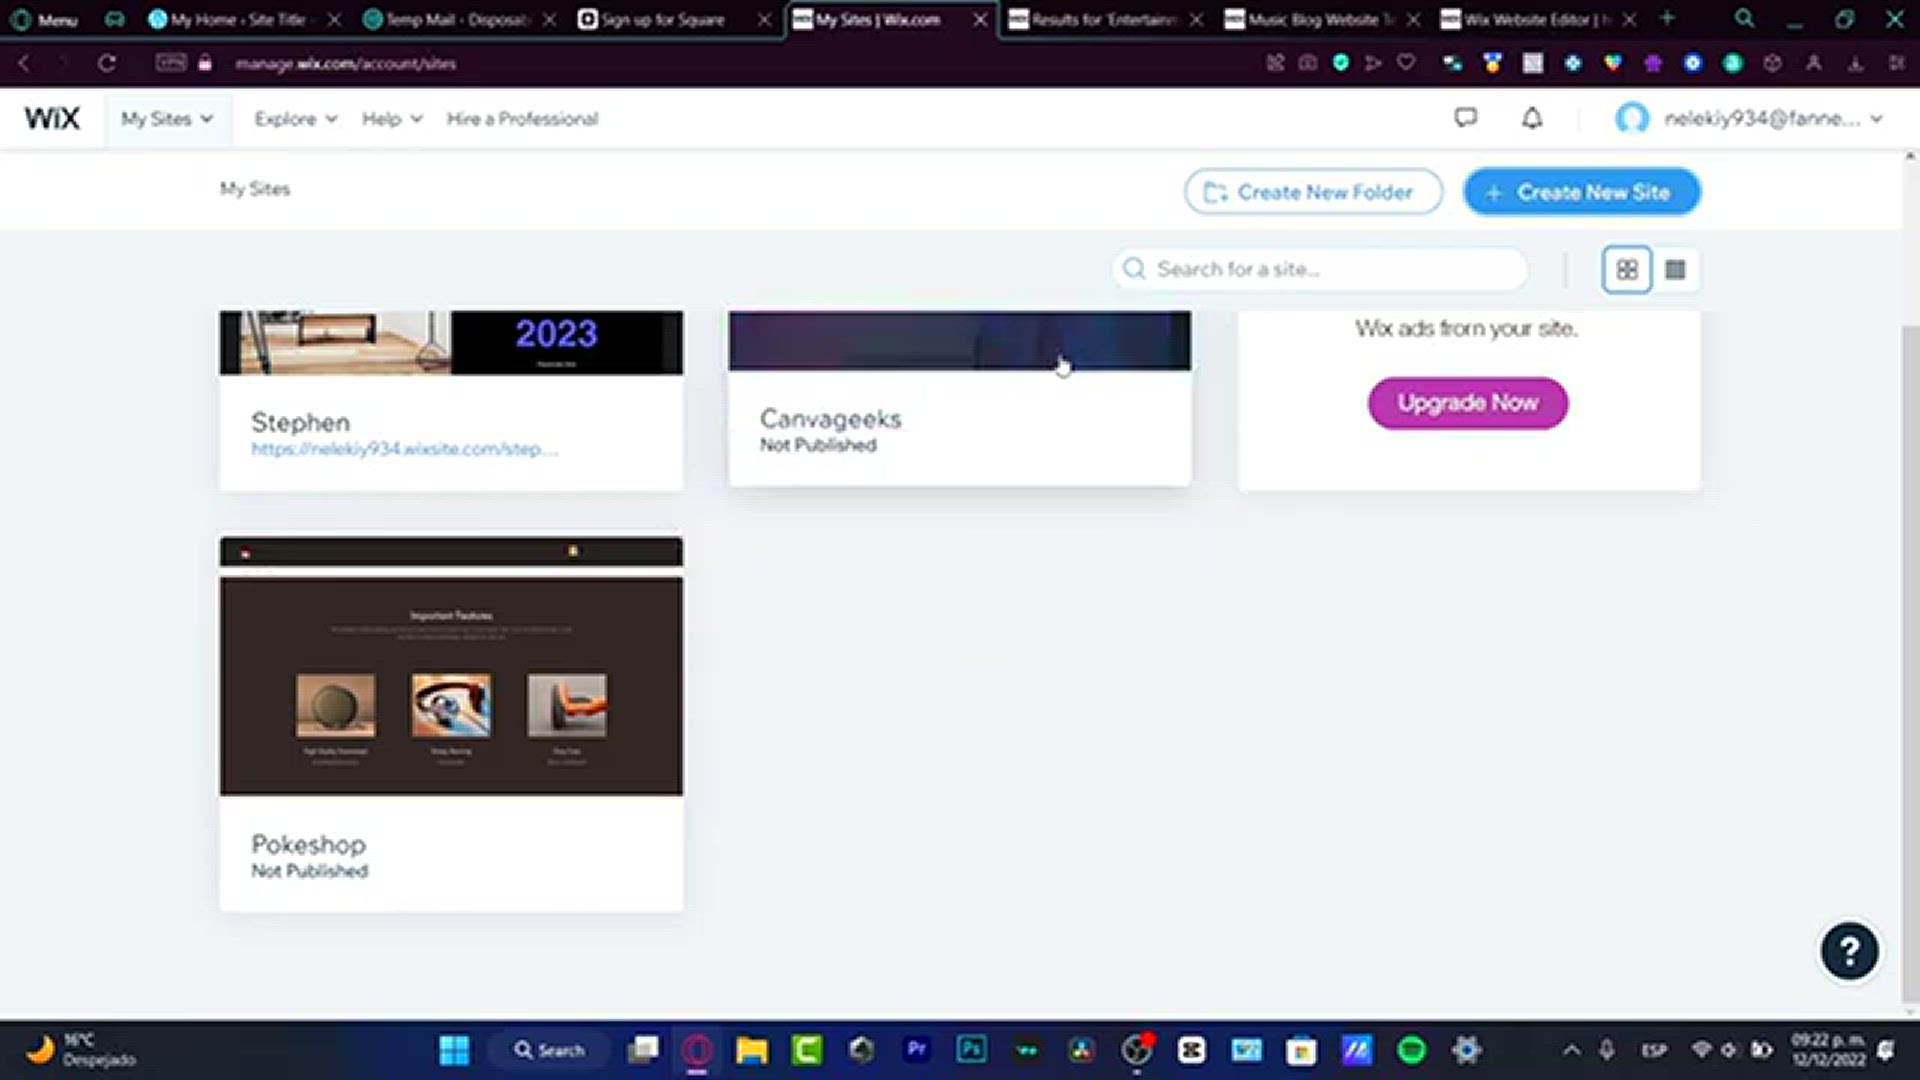
Task: Click the snapshot camera icon in address bar
Action: [1307, 63]
